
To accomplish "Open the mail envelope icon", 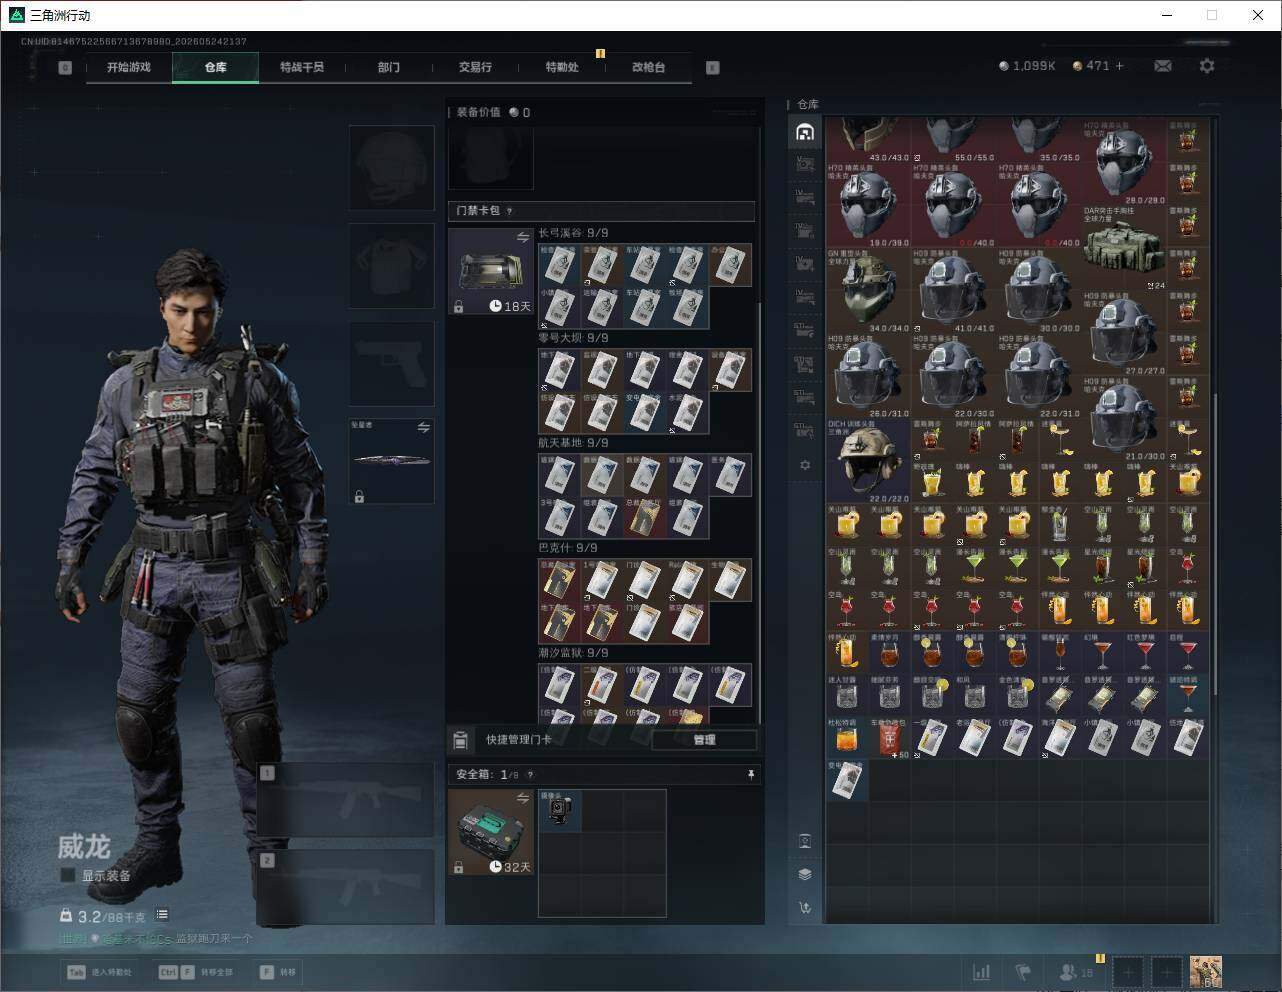I will 1163,66.
